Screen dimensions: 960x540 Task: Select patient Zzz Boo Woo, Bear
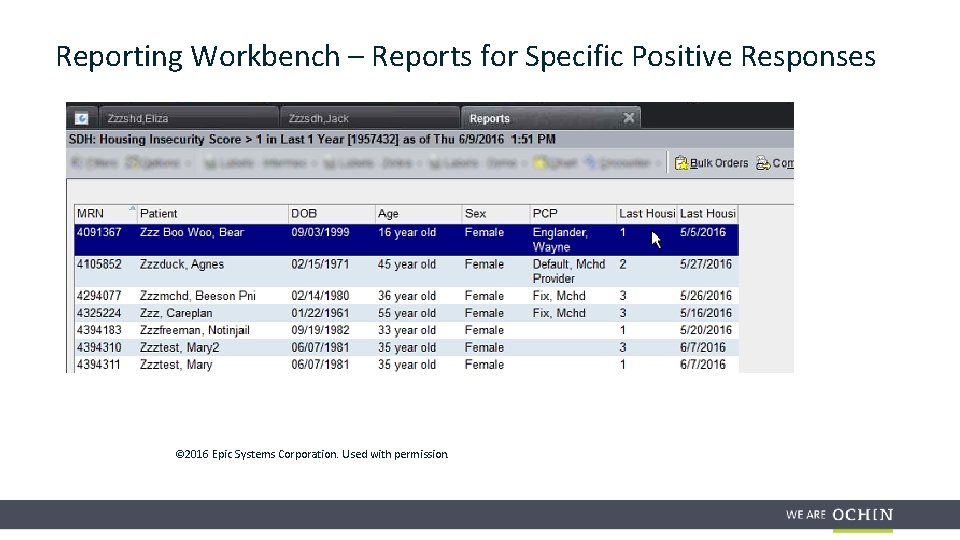(192, 233)
